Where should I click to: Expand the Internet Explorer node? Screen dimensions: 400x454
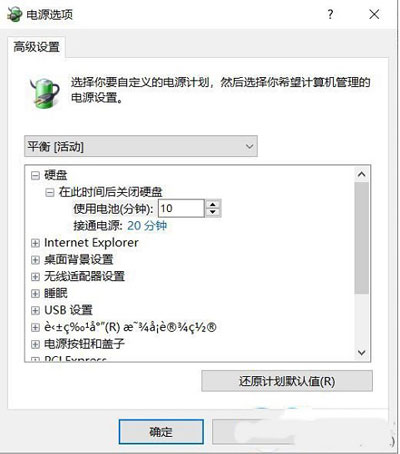click(35, 243)
